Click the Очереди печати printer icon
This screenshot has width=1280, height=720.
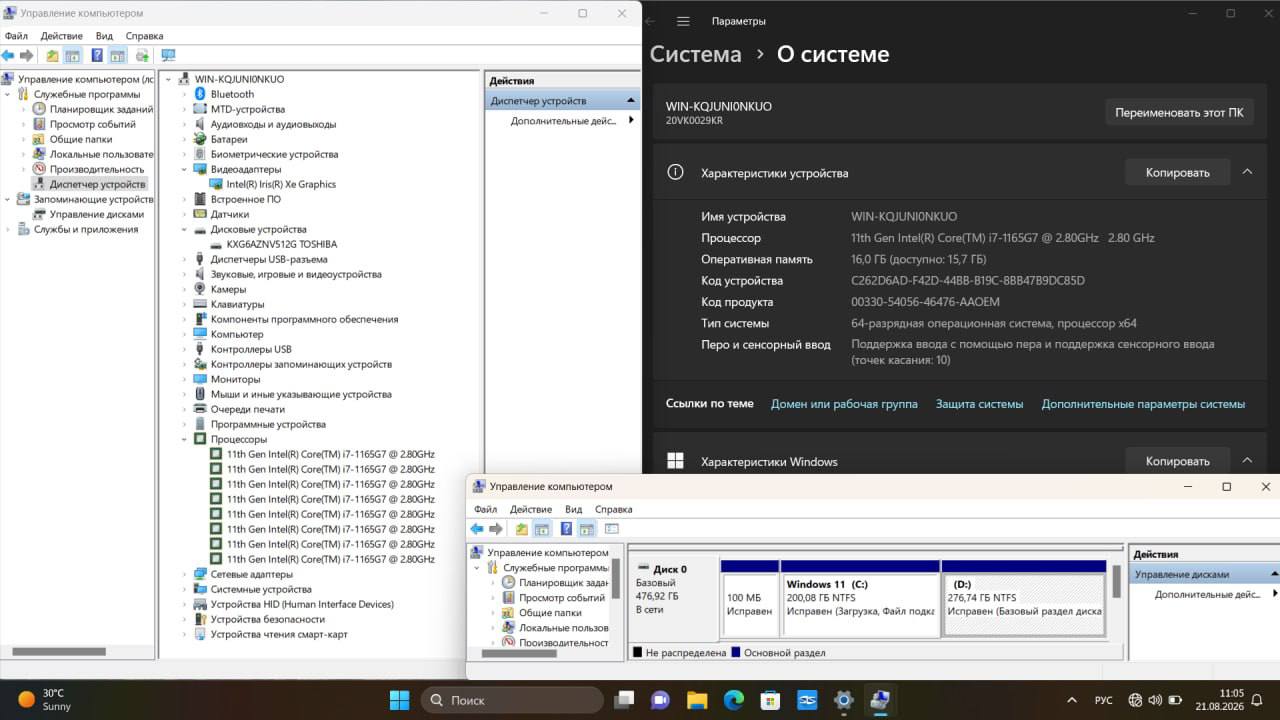pos(200,409)
